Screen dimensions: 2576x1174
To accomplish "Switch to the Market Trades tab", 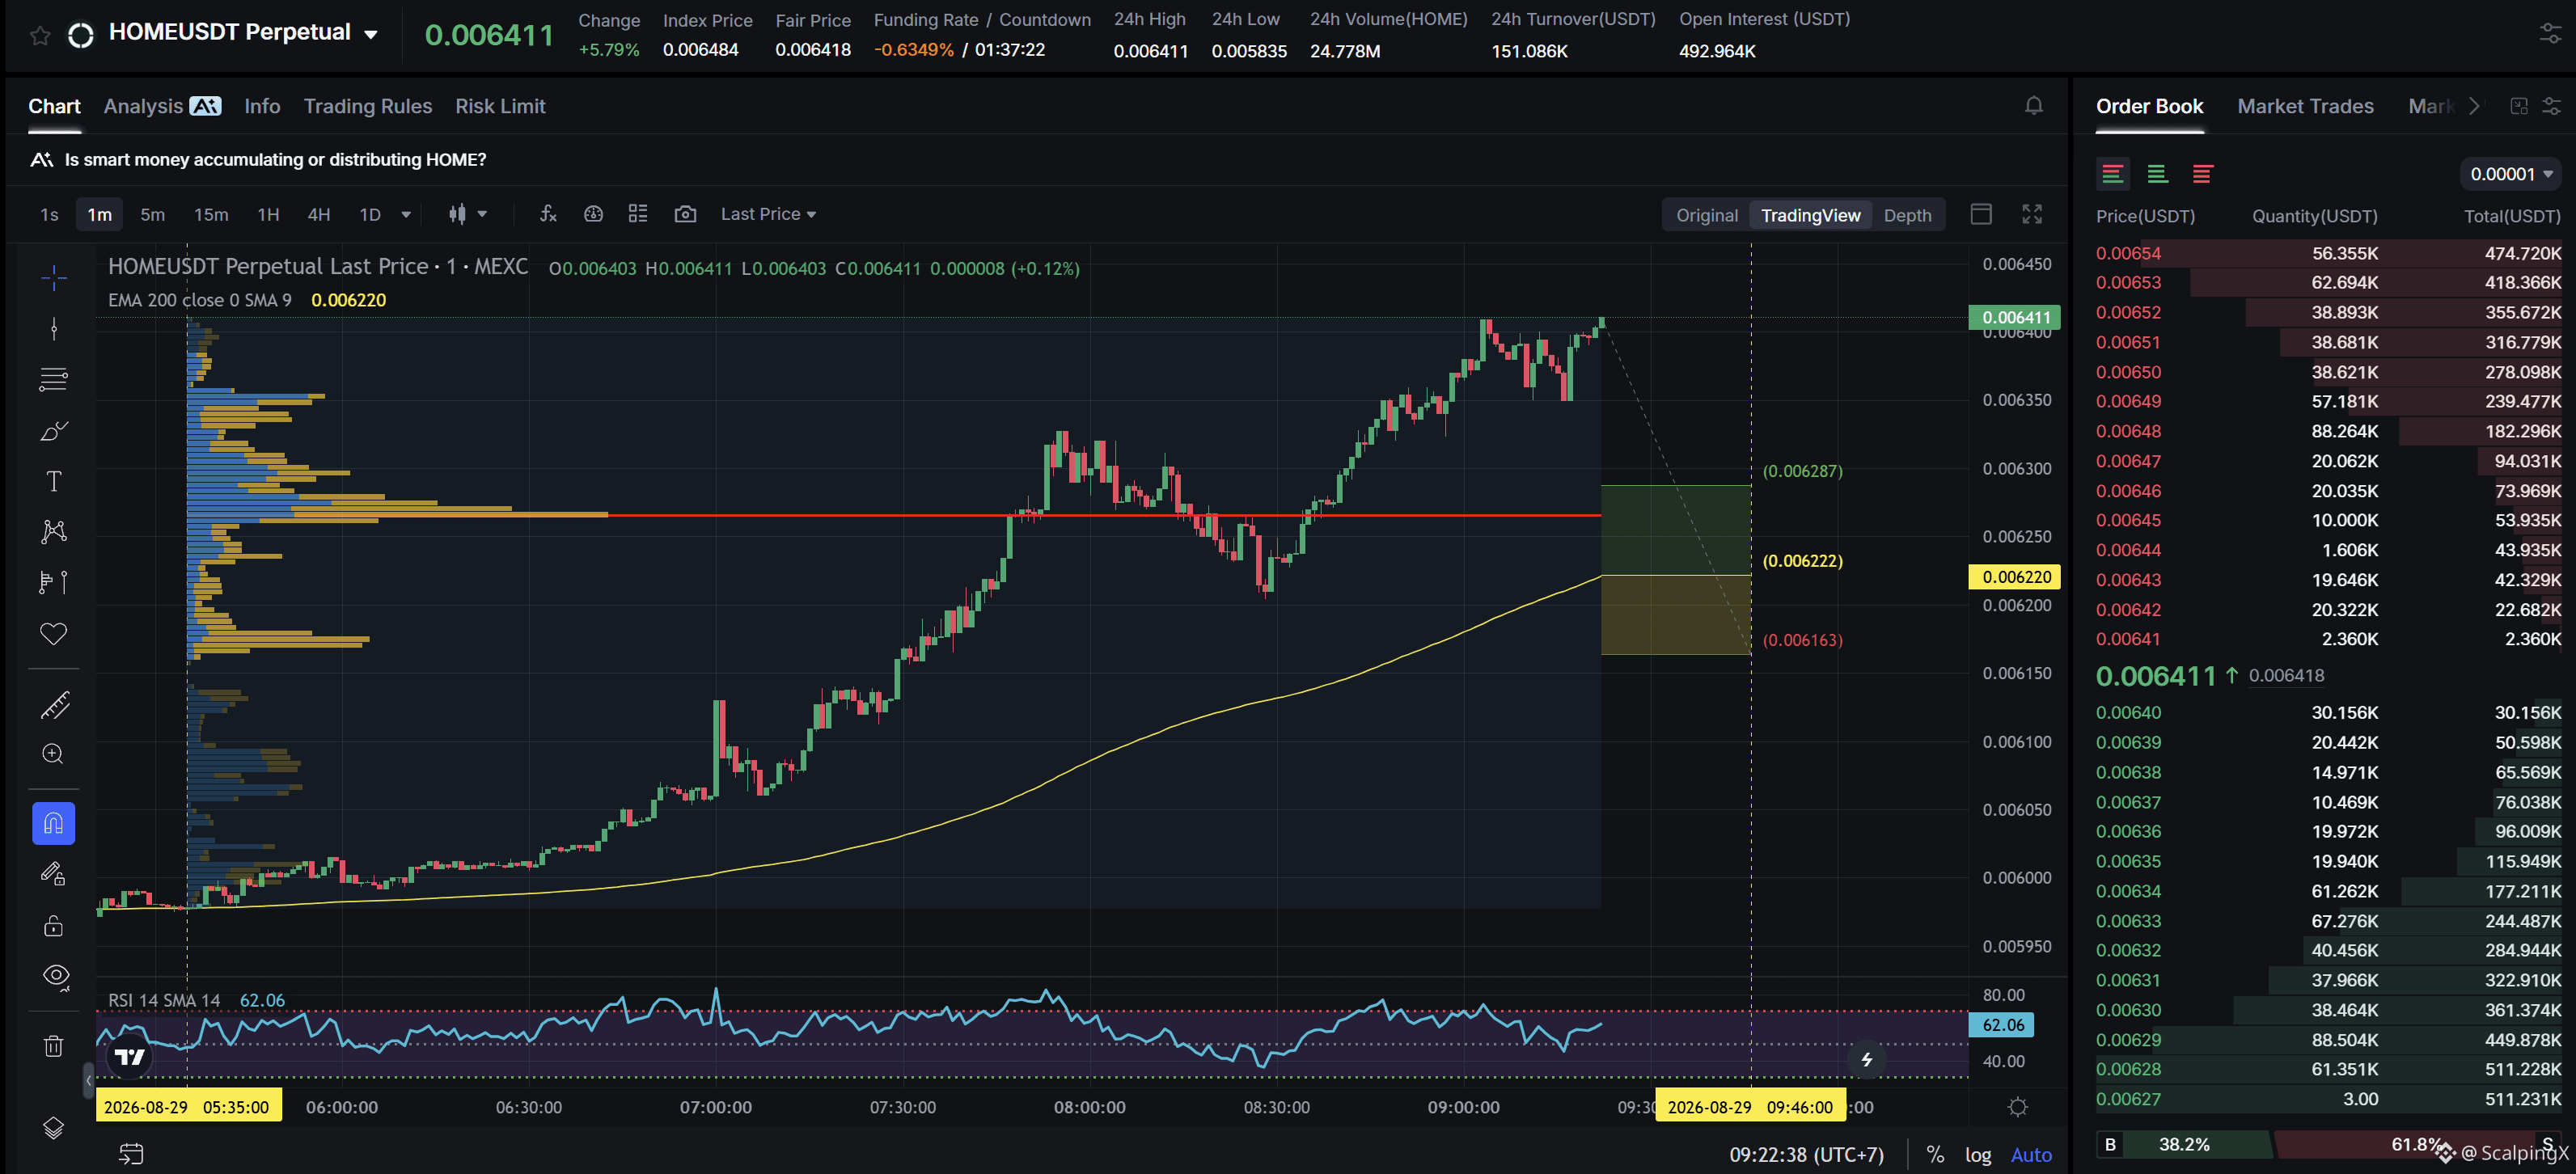I will 2305,106.
